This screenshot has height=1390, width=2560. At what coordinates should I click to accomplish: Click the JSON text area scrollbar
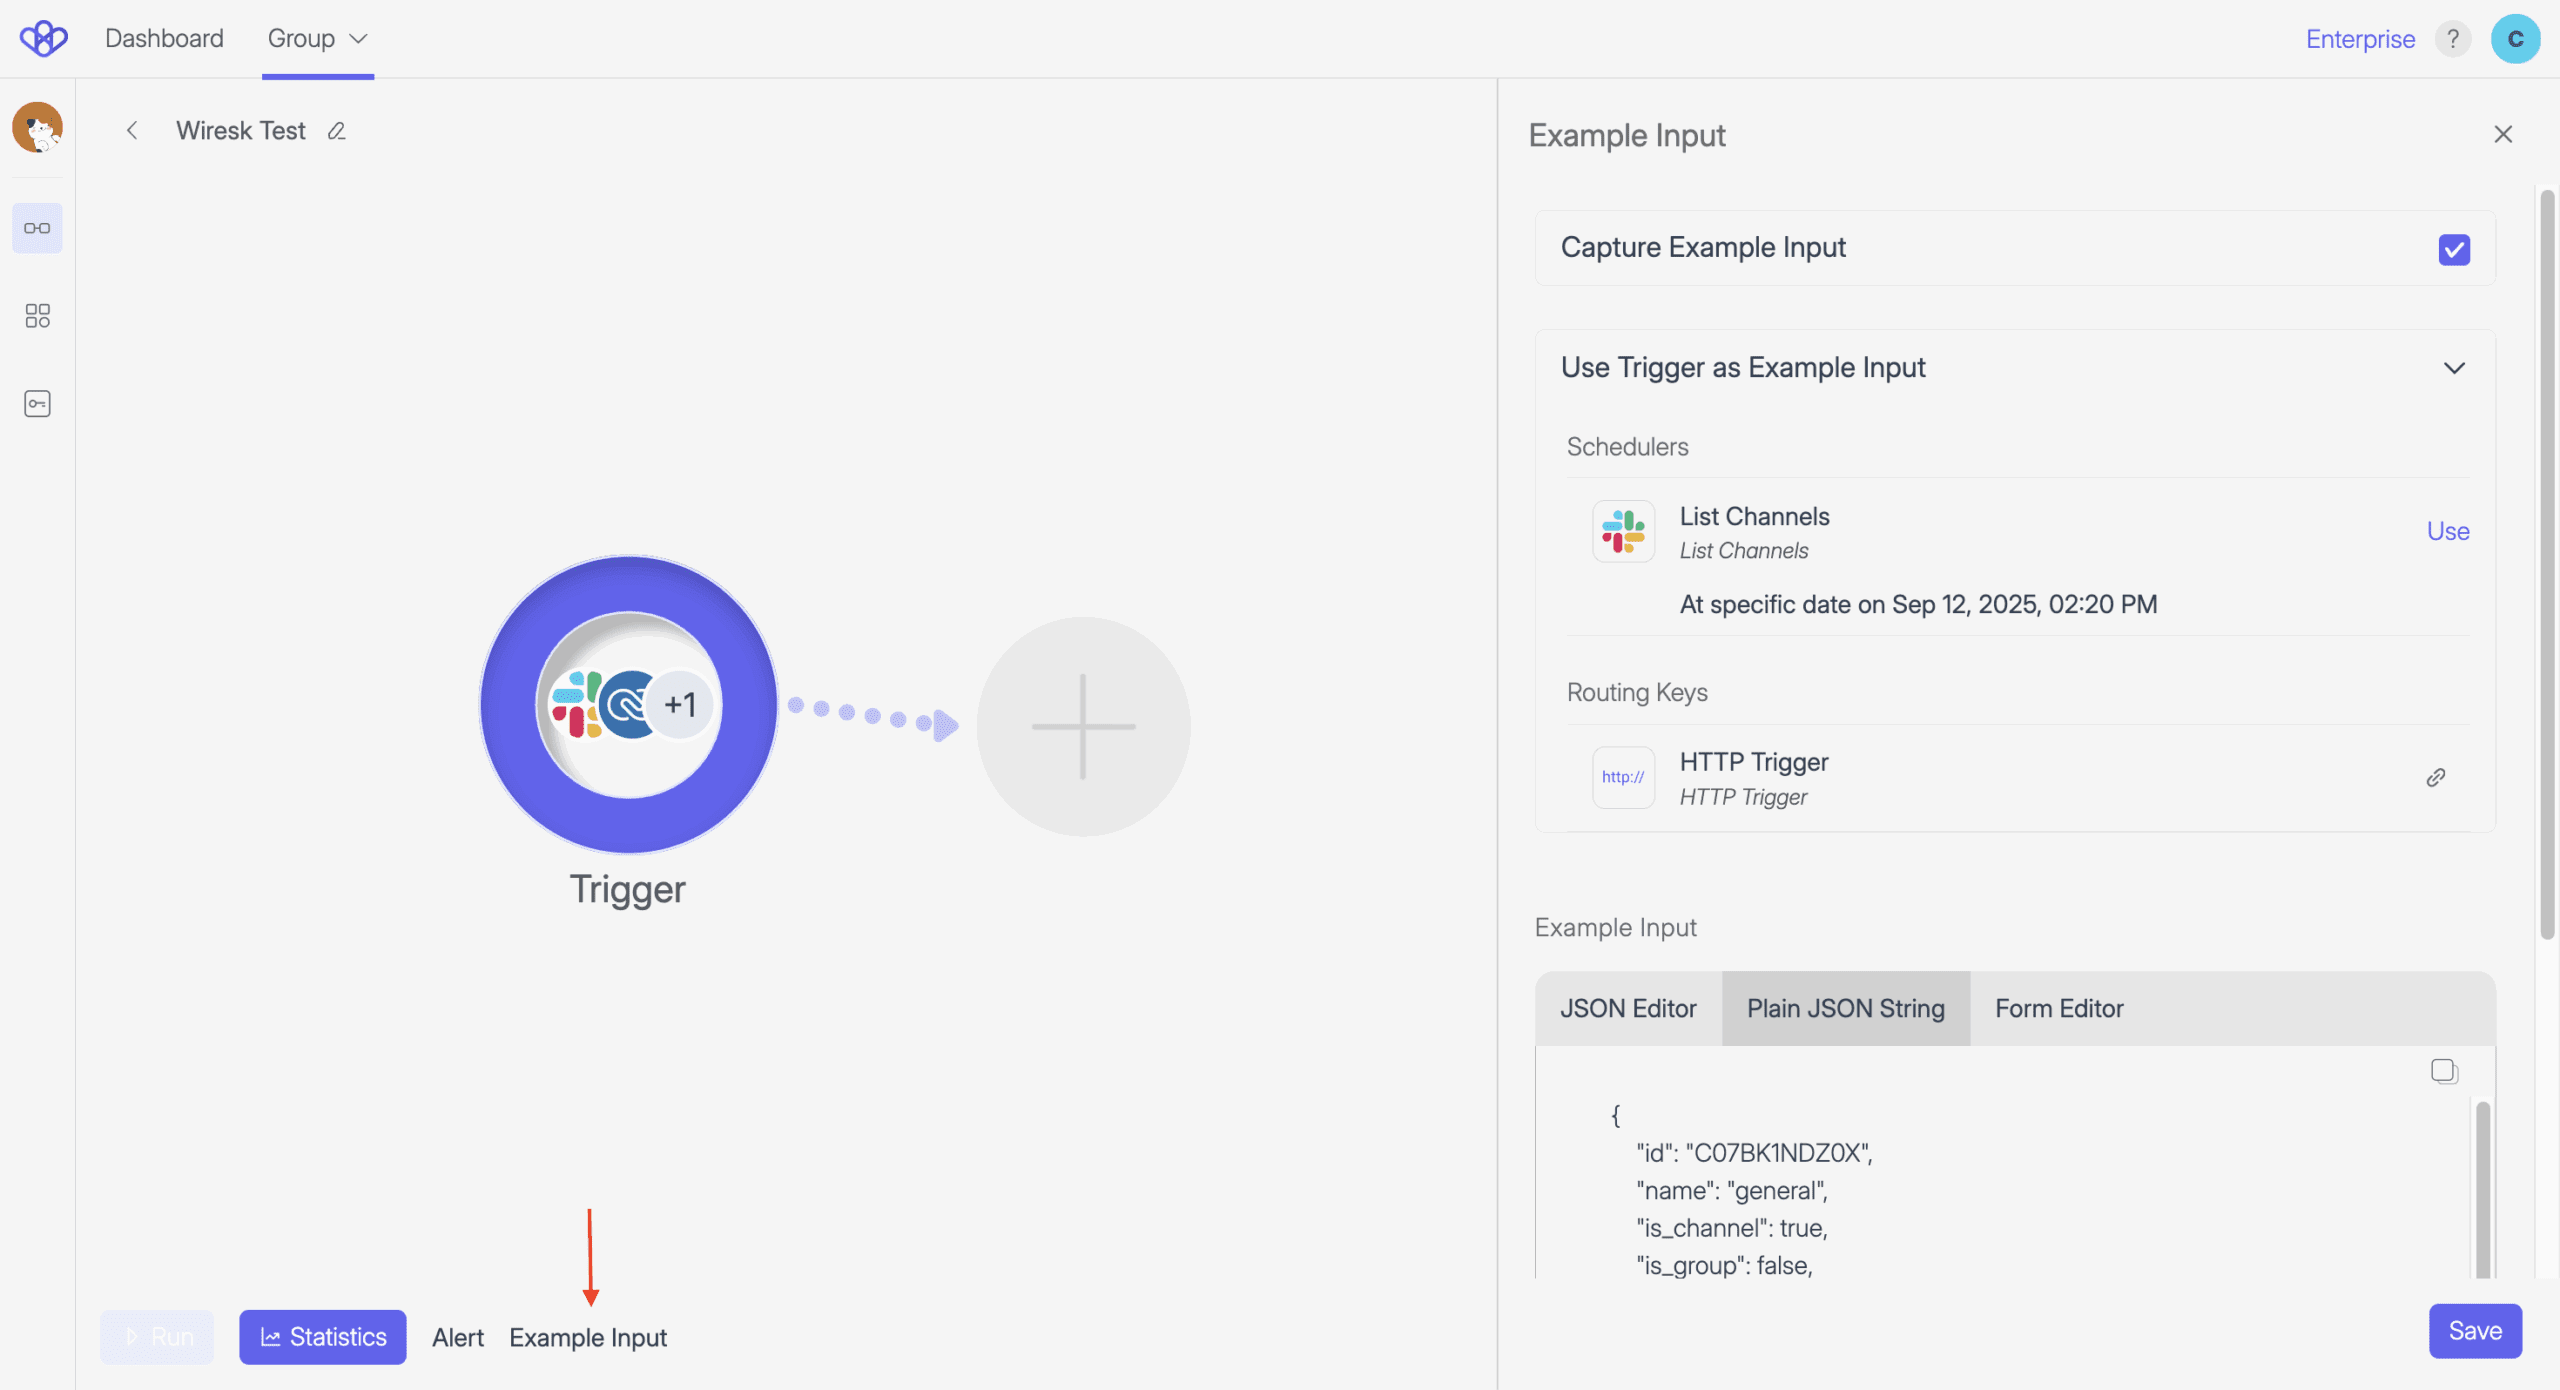tap(2482, 1188)
